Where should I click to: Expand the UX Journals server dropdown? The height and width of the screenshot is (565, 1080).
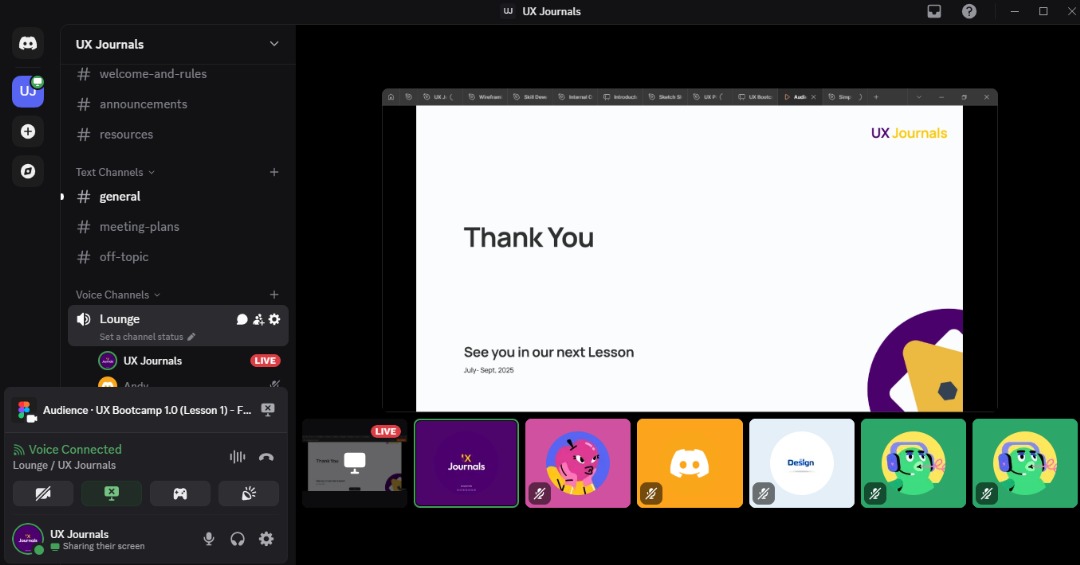point(274,44)
